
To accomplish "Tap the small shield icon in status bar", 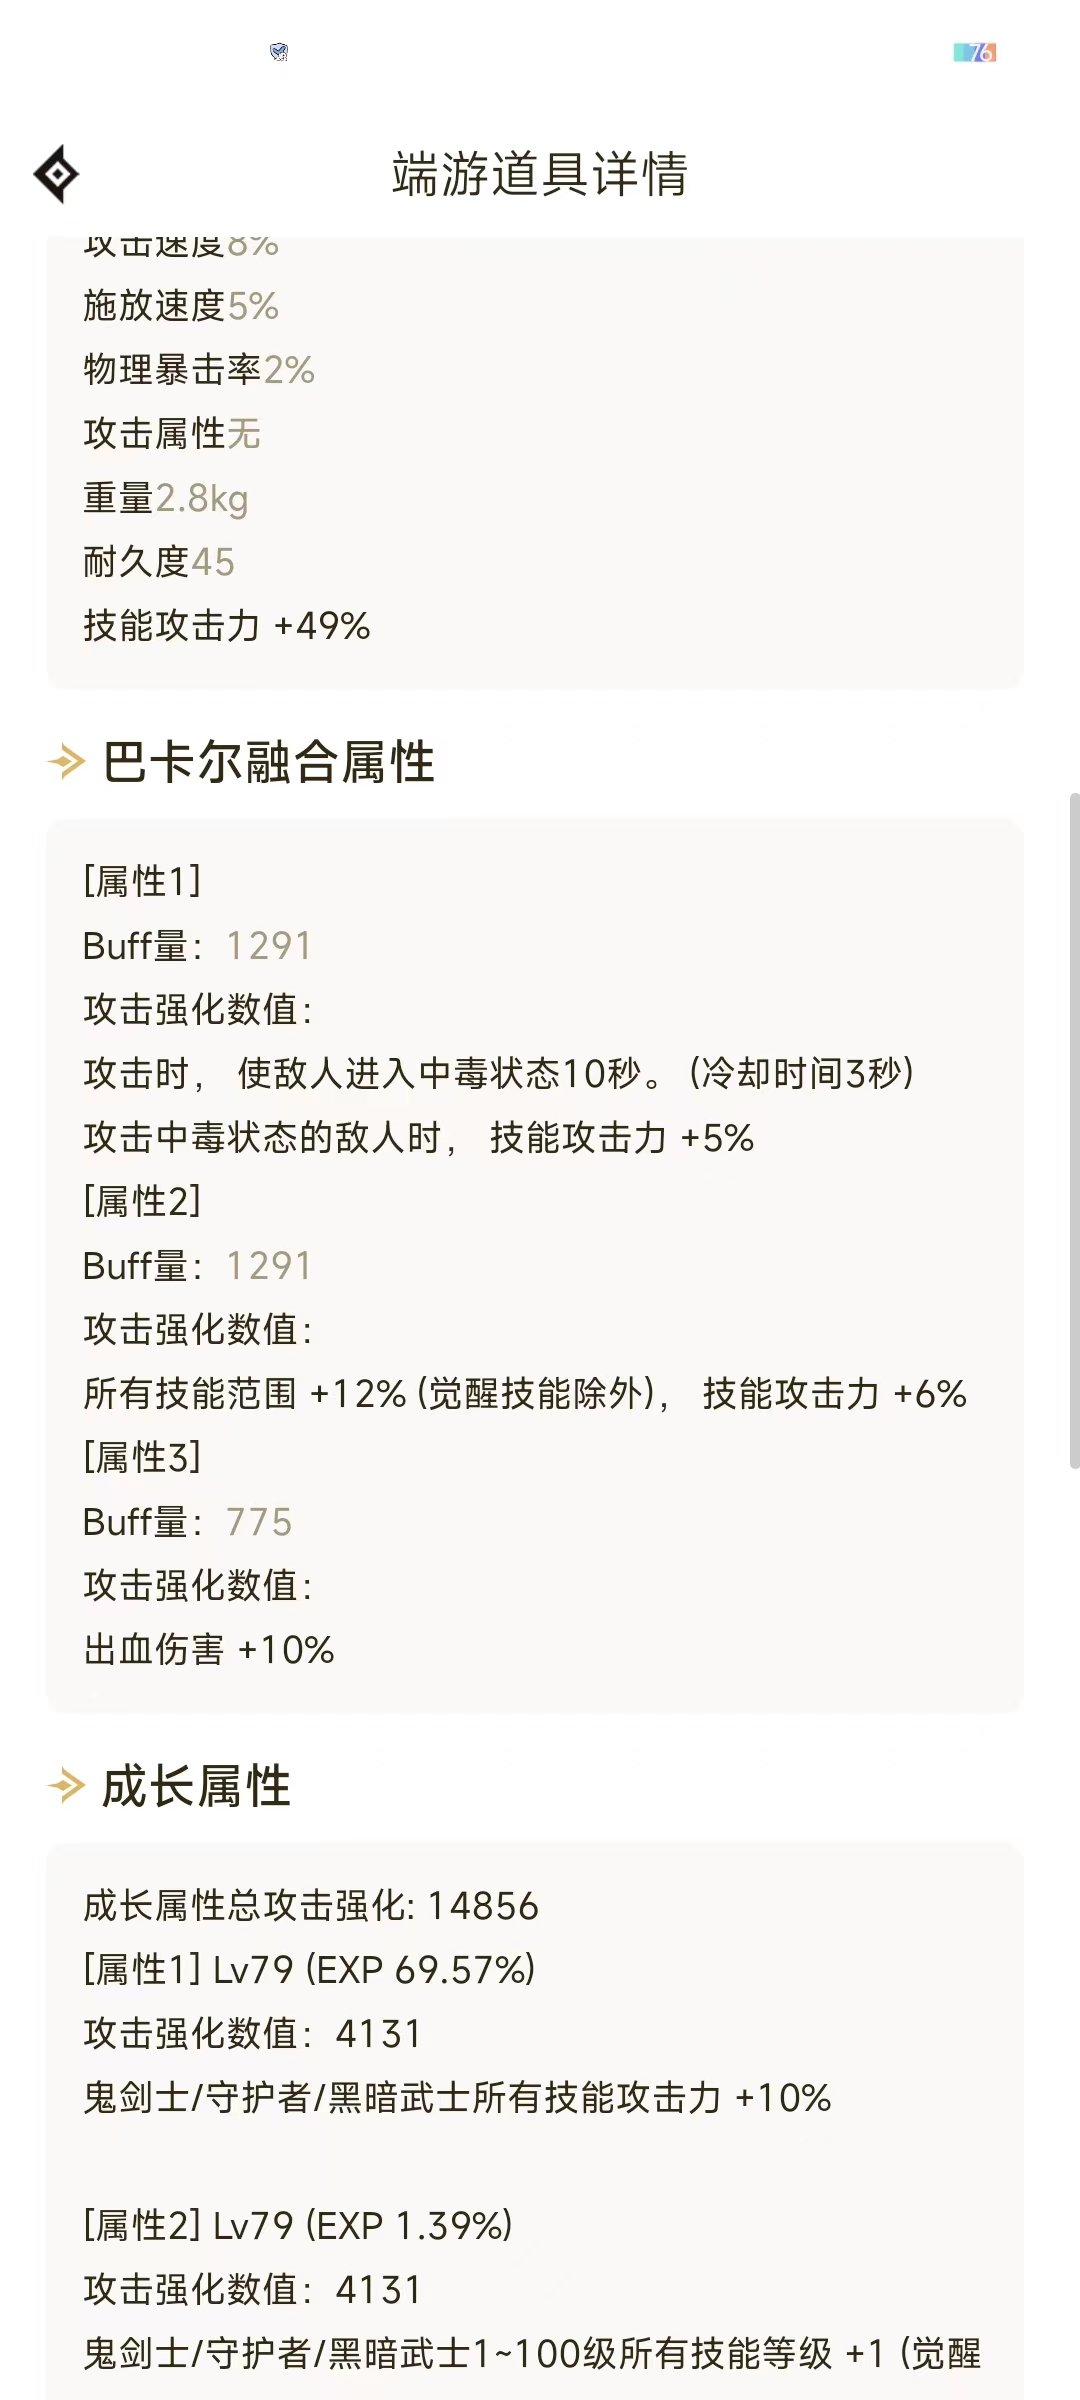I will tap(279, 52).
